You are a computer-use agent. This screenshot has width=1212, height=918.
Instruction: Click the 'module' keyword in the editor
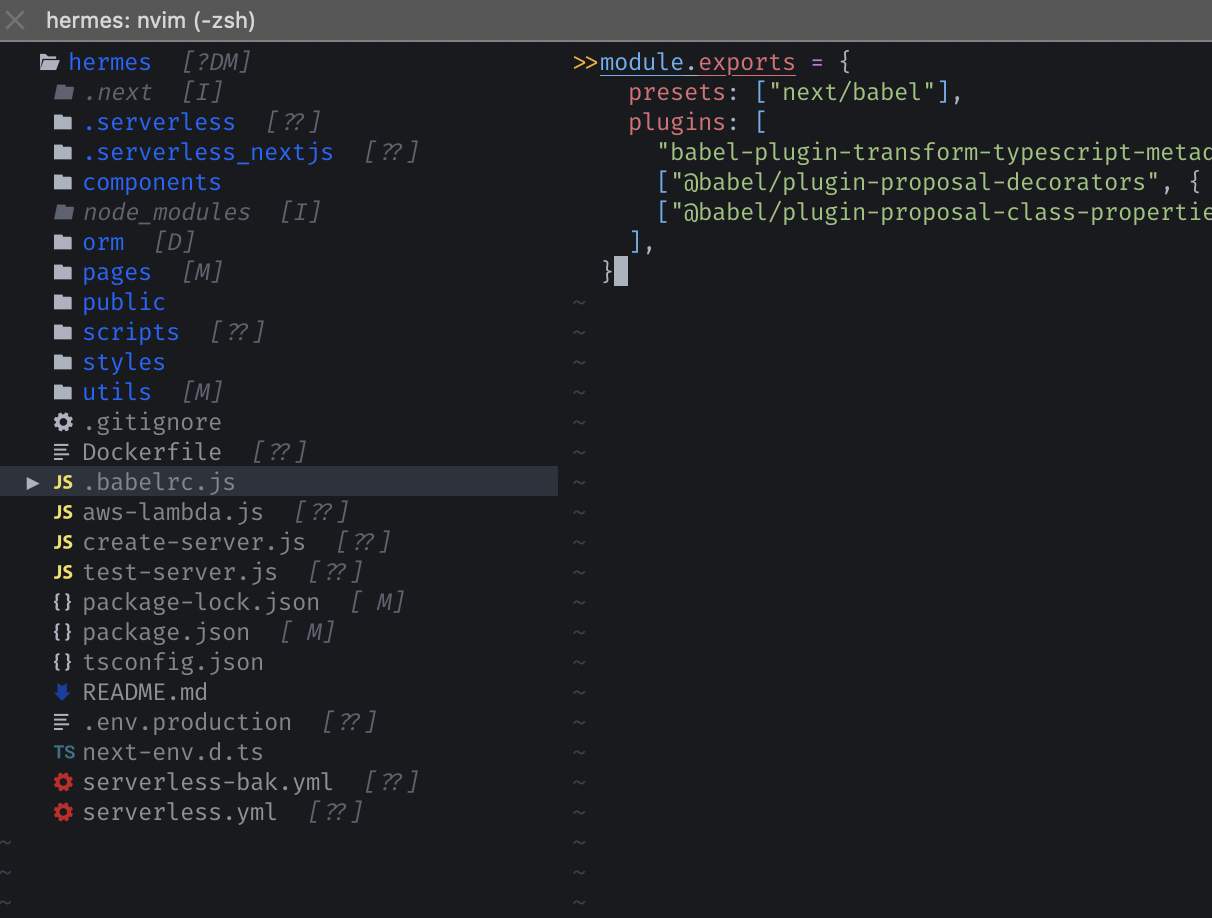642,62
